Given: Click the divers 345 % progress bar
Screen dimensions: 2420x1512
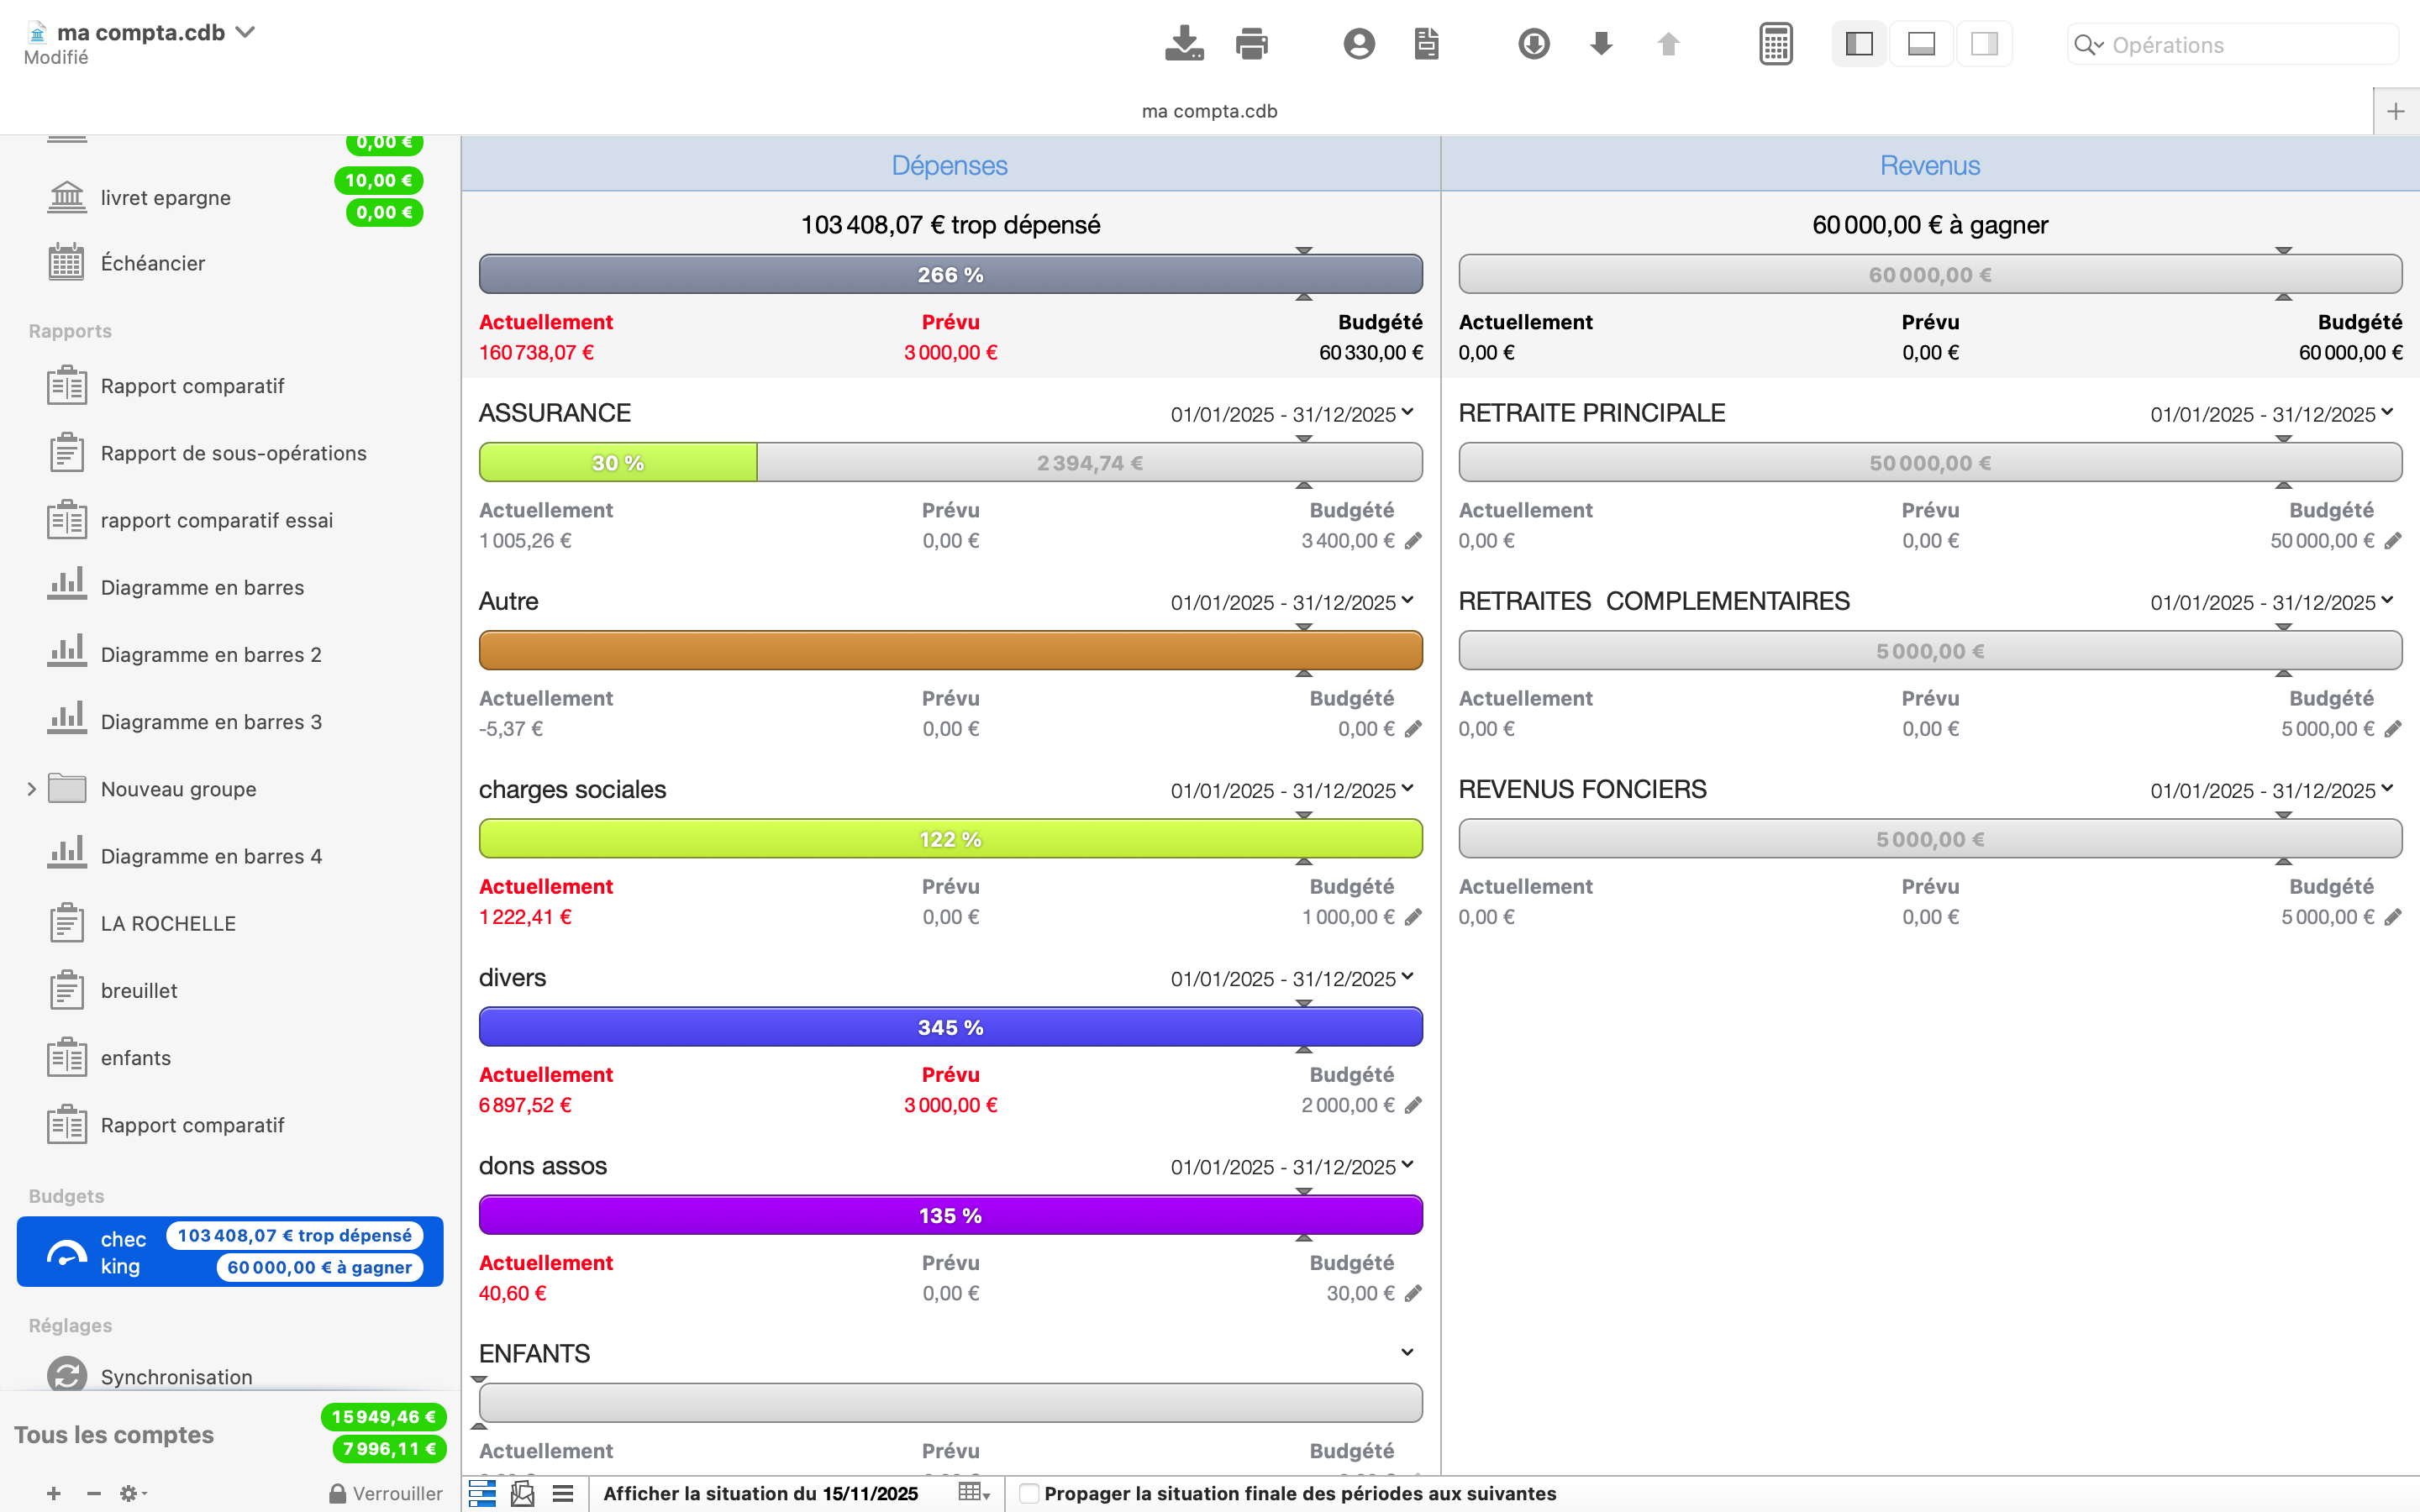Looking at the screenshot, I should tap(950, 1027).
